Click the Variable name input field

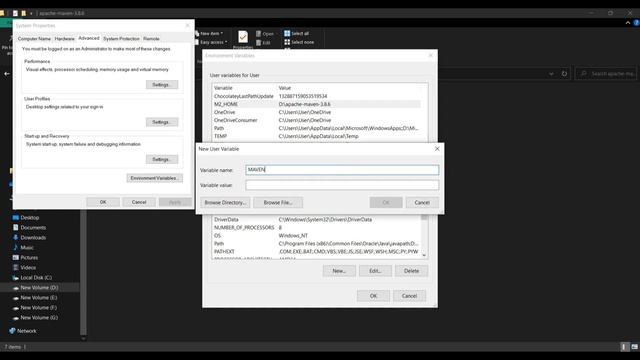click(x=342, y=170)
